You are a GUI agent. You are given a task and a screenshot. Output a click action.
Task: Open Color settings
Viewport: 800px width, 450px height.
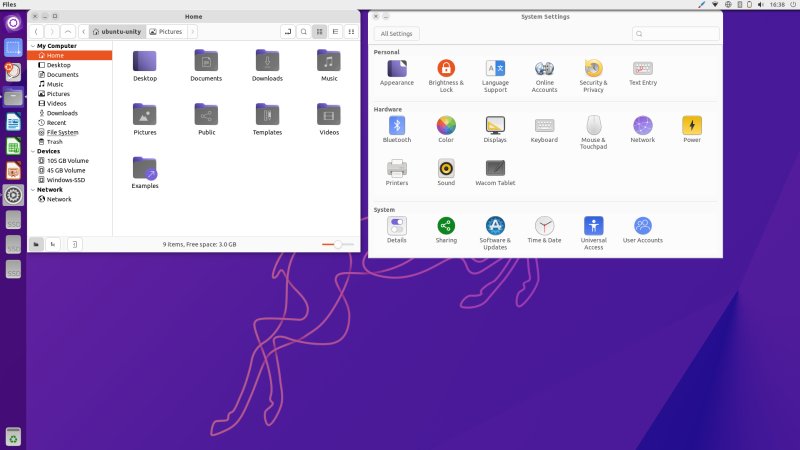446,129
